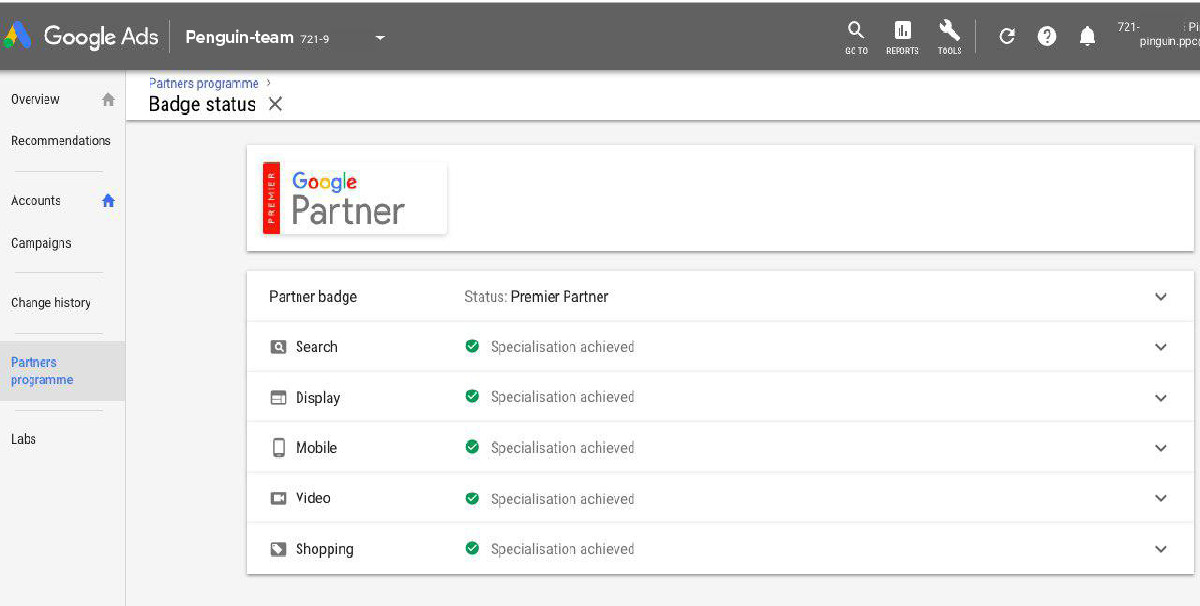Click the account email at top right
Screen dimensions: 1200x606
[x=1169, y=44]
